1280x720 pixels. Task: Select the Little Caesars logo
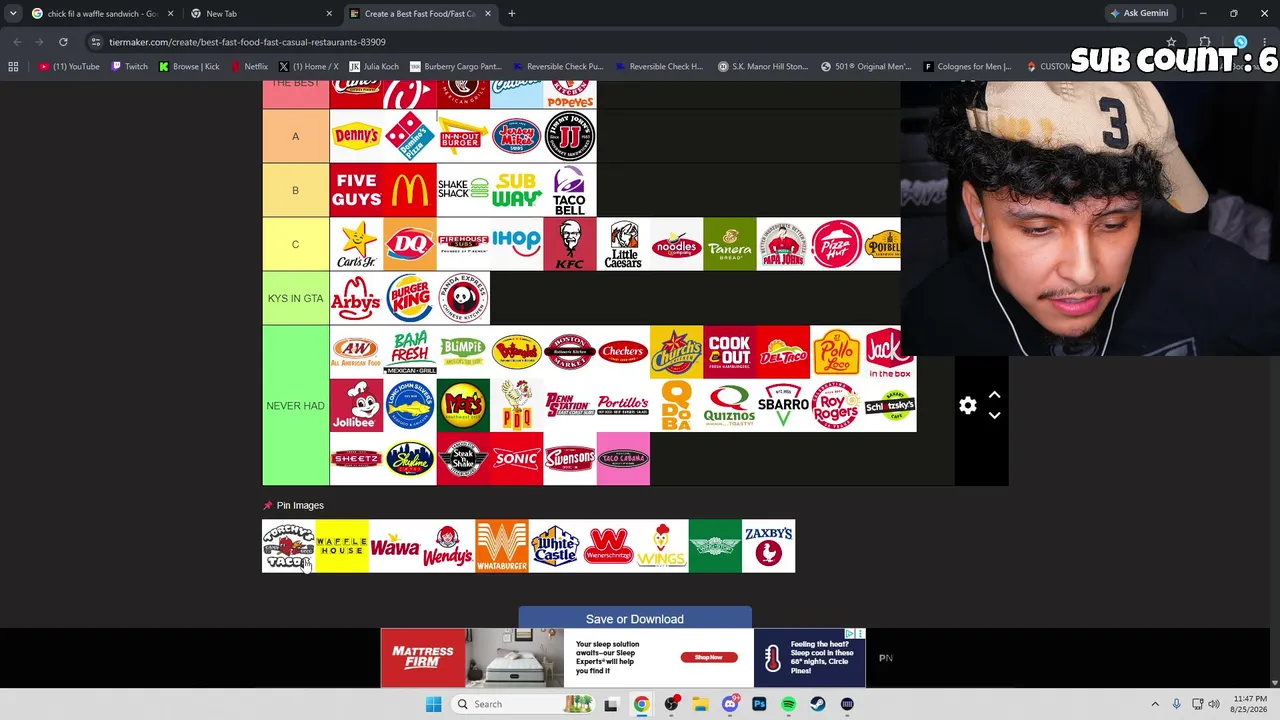(623, 244)
